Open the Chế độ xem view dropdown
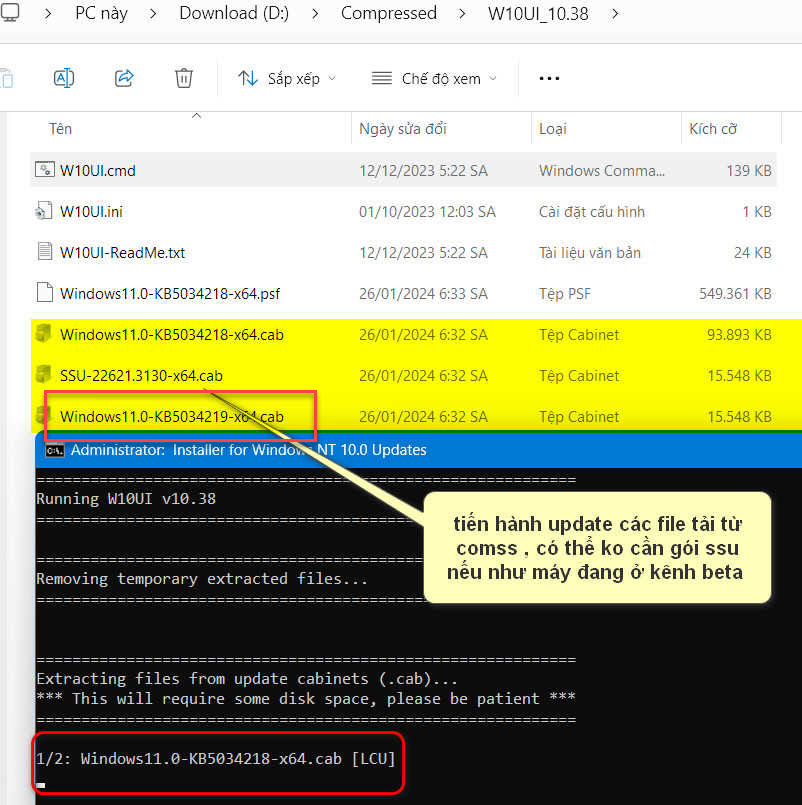 pyautogui.click(x=434, y=79)
